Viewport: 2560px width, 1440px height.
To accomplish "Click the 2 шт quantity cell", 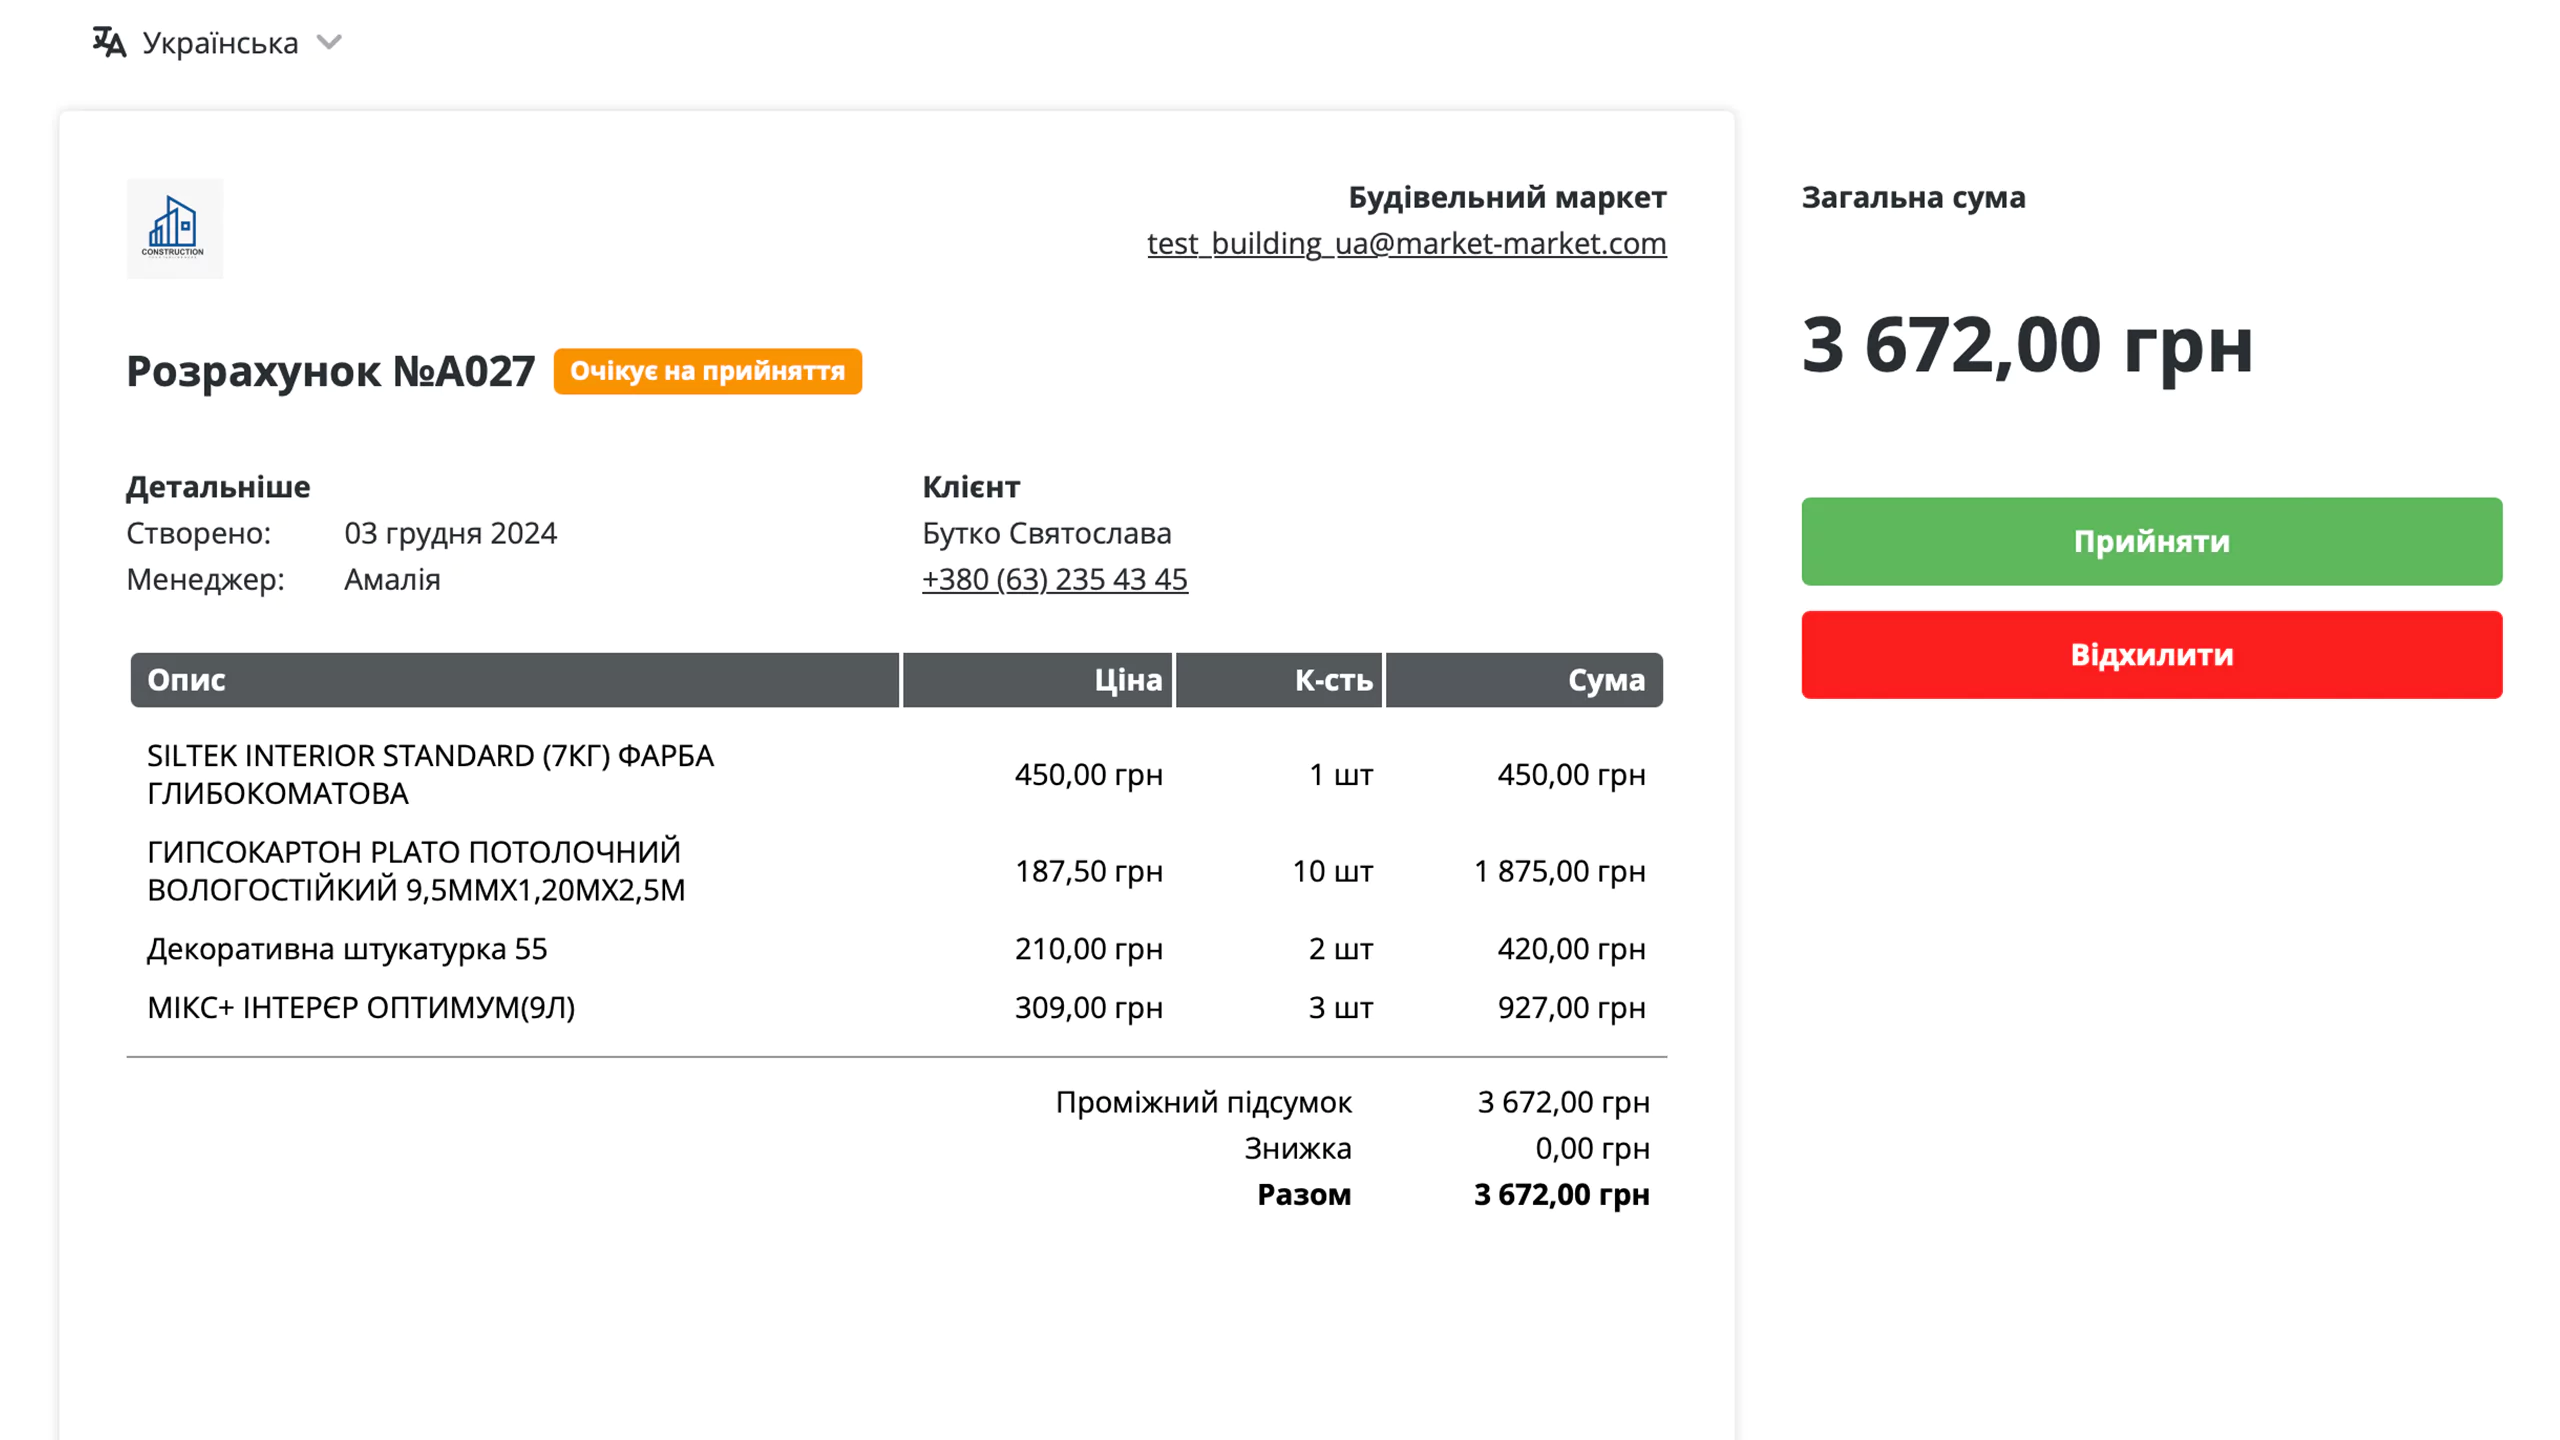I will click(1341, 948).
